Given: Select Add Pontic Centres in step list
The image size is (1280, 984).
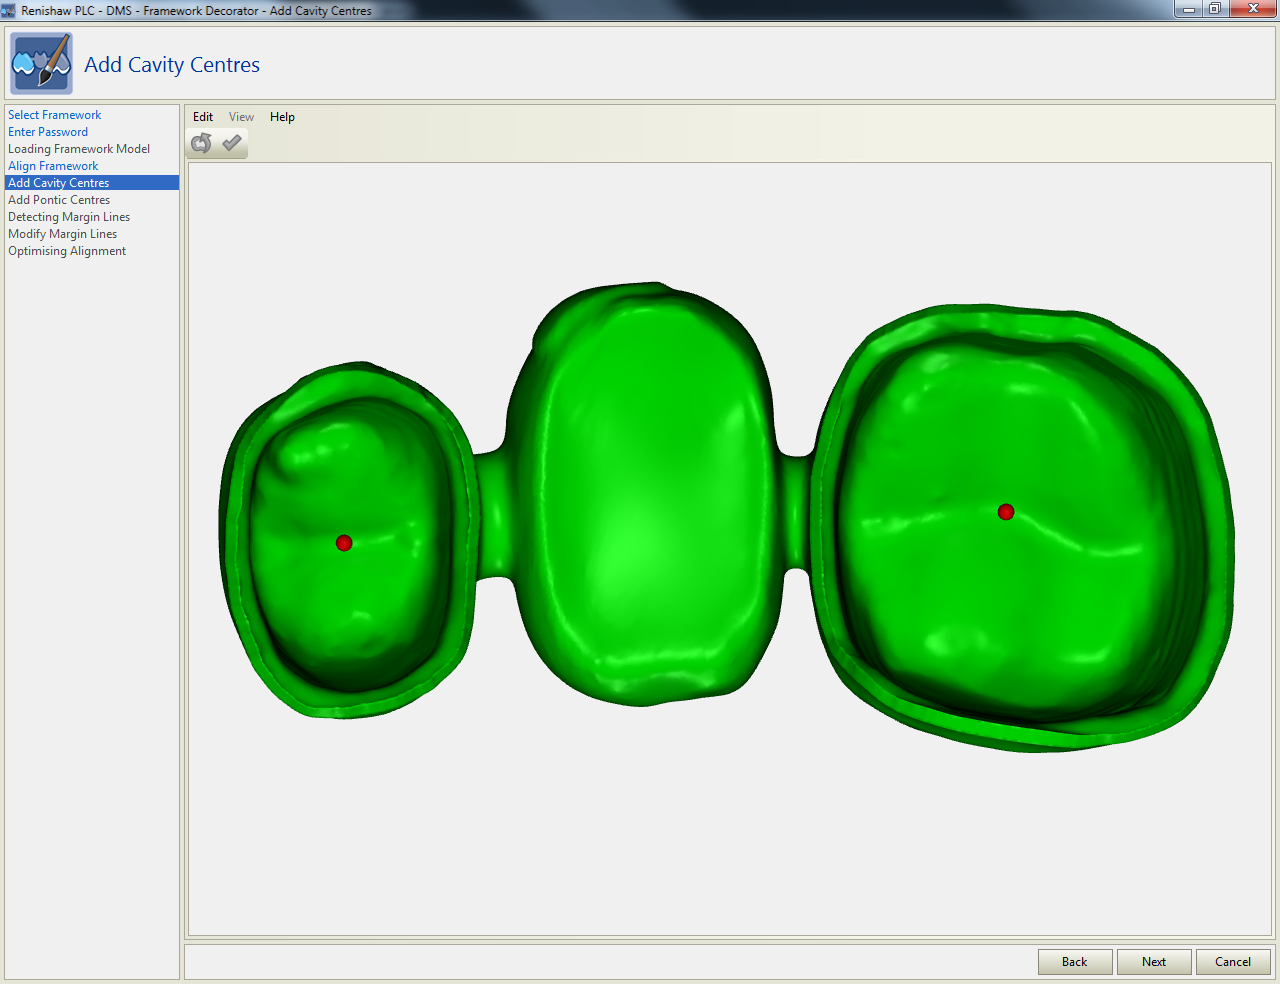Looking at the screenshot, I should [59, 200].
